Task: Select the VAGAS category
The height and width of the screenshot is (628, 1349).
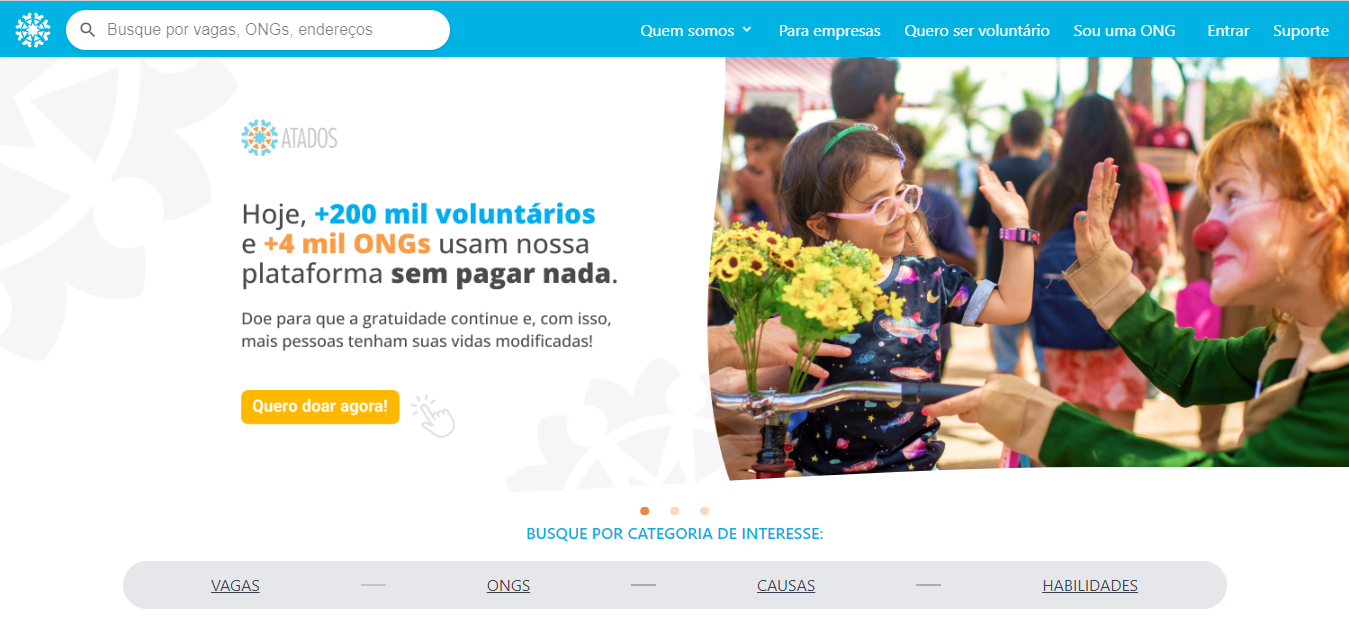Action: pyautogui.click(x=235, y=586)
